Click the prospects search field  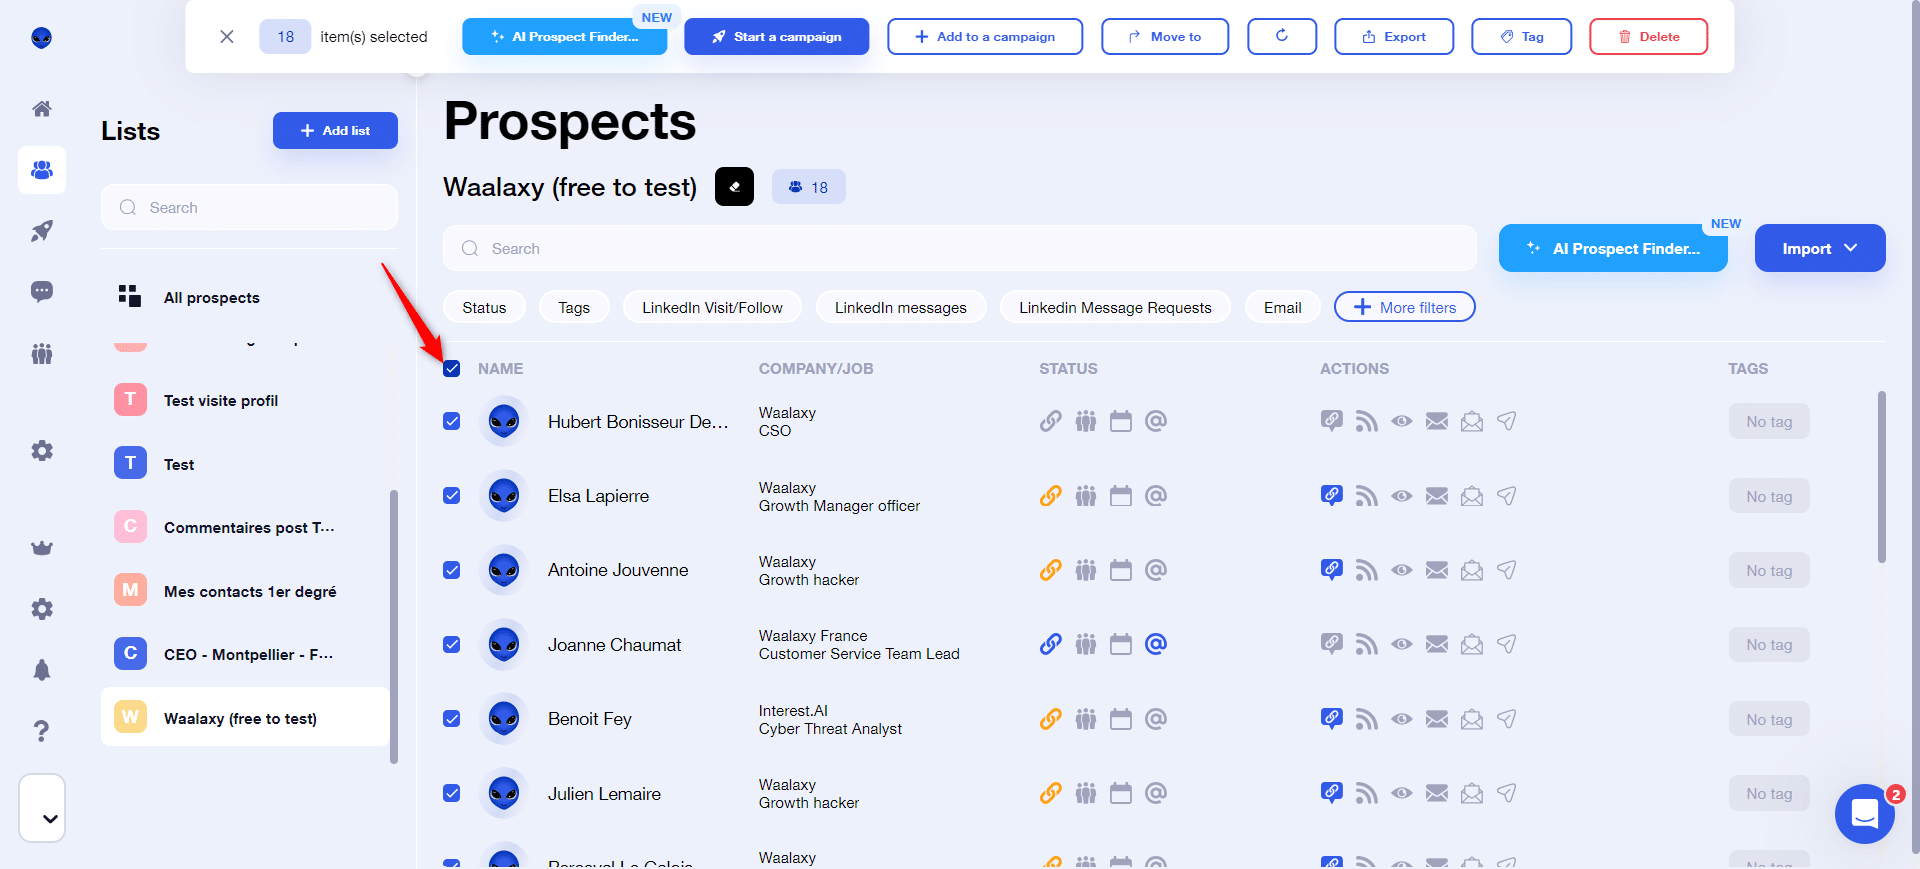click(x=960, y=249)
